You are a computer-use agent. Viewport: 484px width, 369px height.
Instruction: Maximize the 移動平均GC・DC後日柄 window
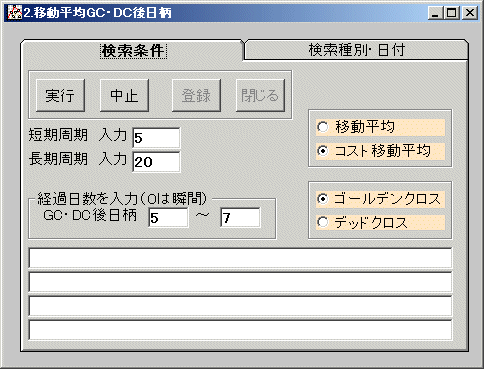click(452, 13)
